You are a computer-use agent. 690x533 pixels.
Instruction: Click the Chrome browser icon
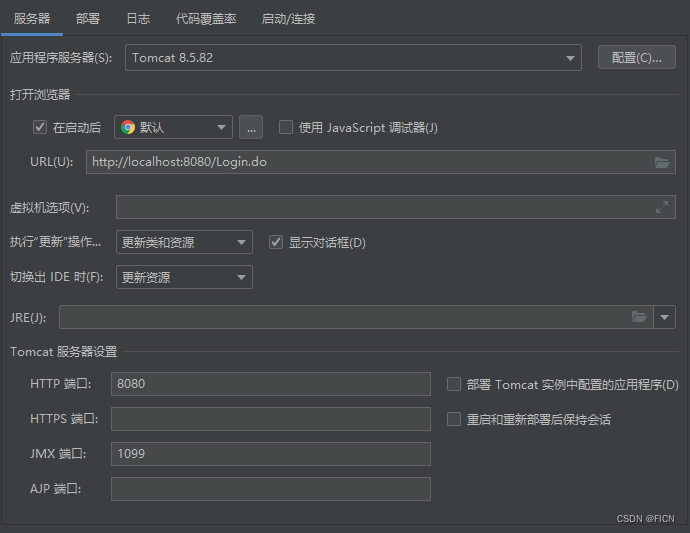click(x=128, y=127)
